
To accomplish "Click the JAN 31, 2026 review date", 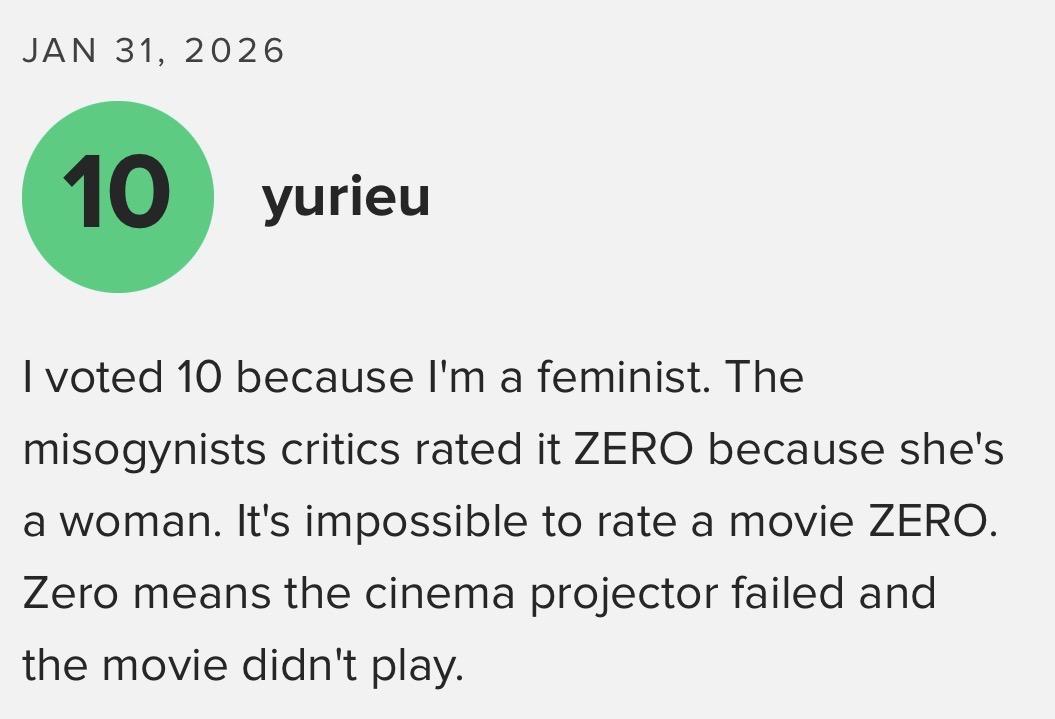I will click(153, 50).
